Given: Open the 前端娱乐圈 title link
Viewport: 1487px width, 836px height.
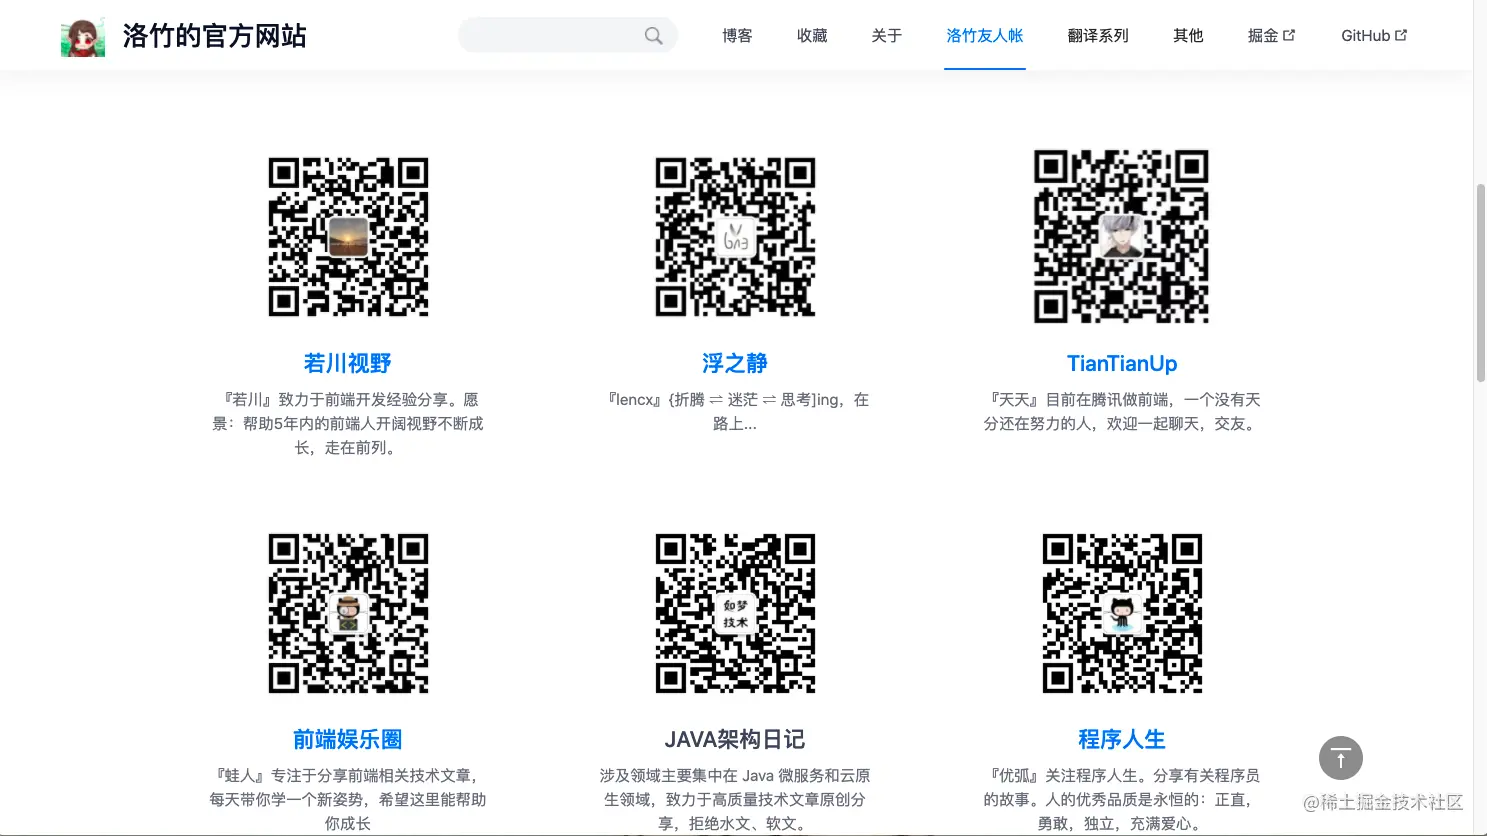Looking at the screenshot, I should pyautogui.click(x=348, y=739).
